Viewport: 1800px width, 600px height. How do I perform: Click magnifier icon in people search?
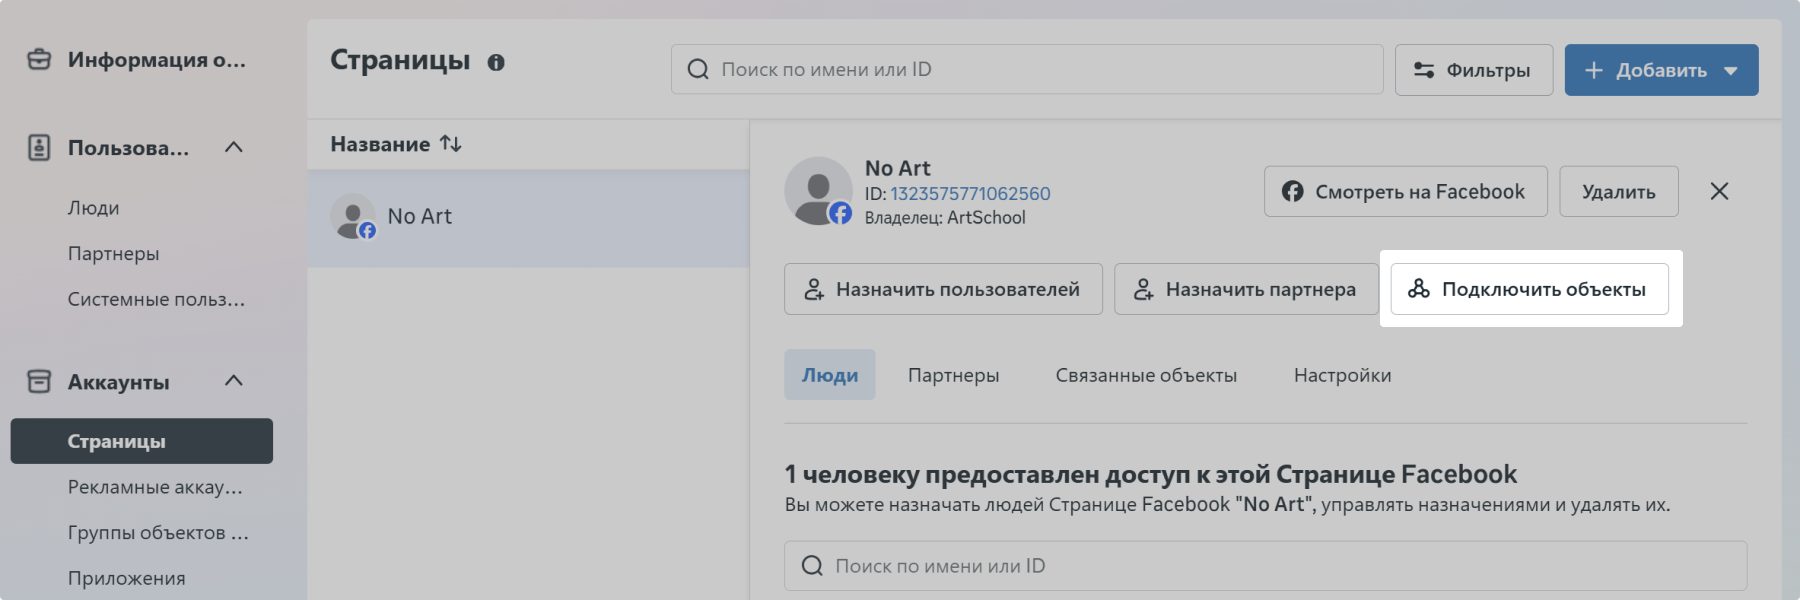click(x=812, y=566)
